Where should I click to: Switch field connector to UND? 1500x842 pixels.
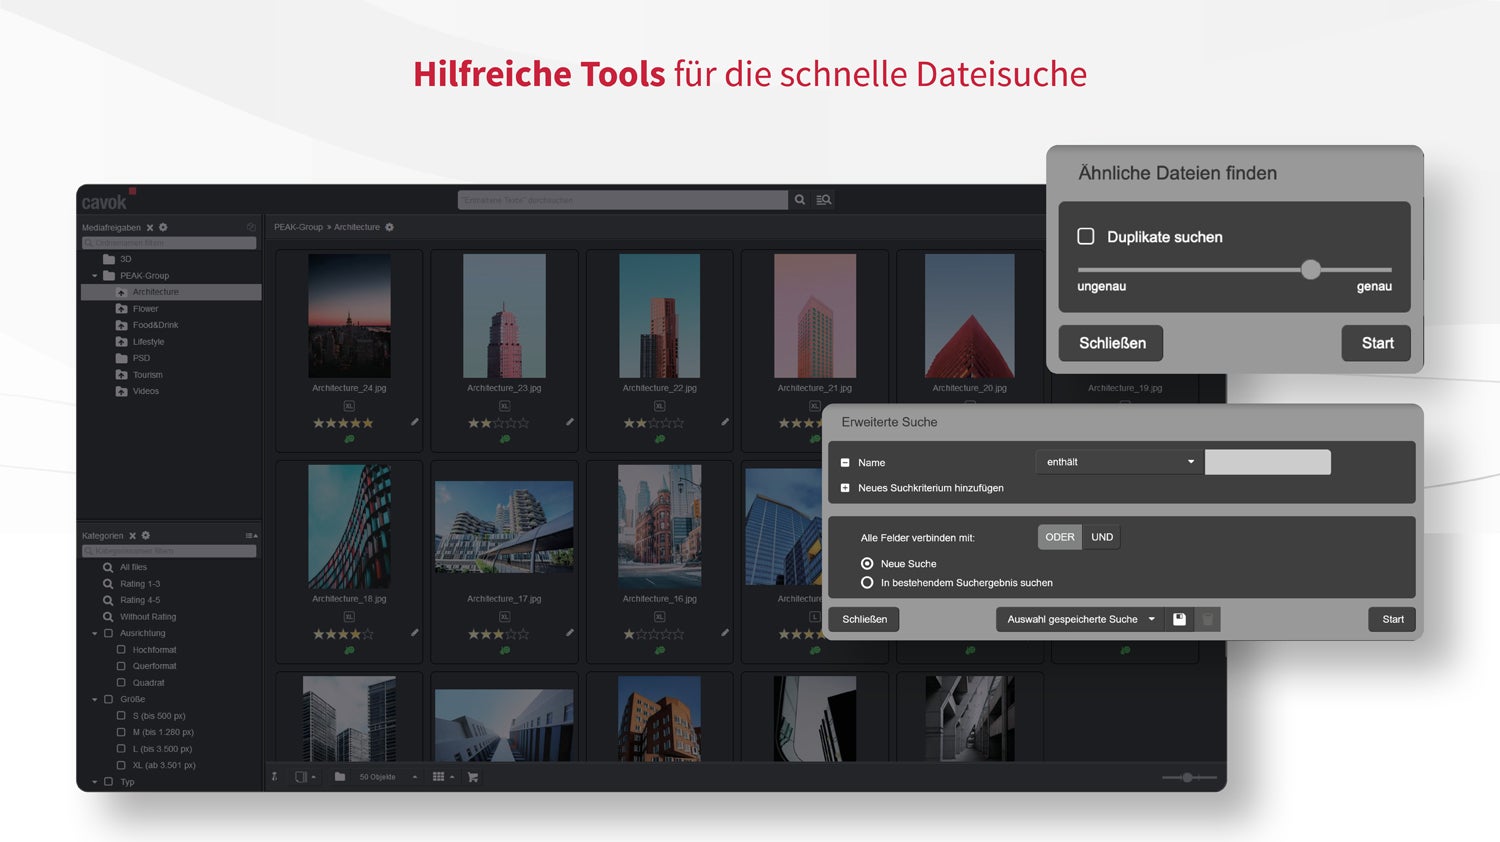[x=1101, y=536]
